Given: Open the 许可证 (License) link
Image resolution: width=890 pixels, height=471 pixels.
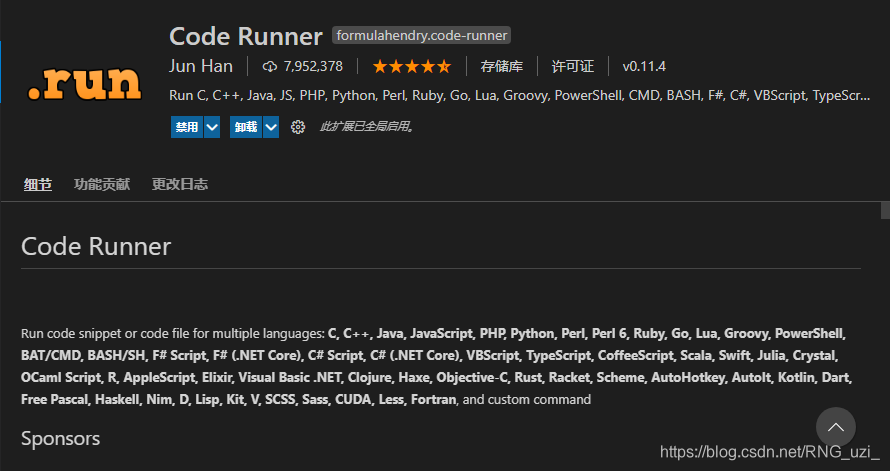Looking at the screenshot, I should coord(572,66).
